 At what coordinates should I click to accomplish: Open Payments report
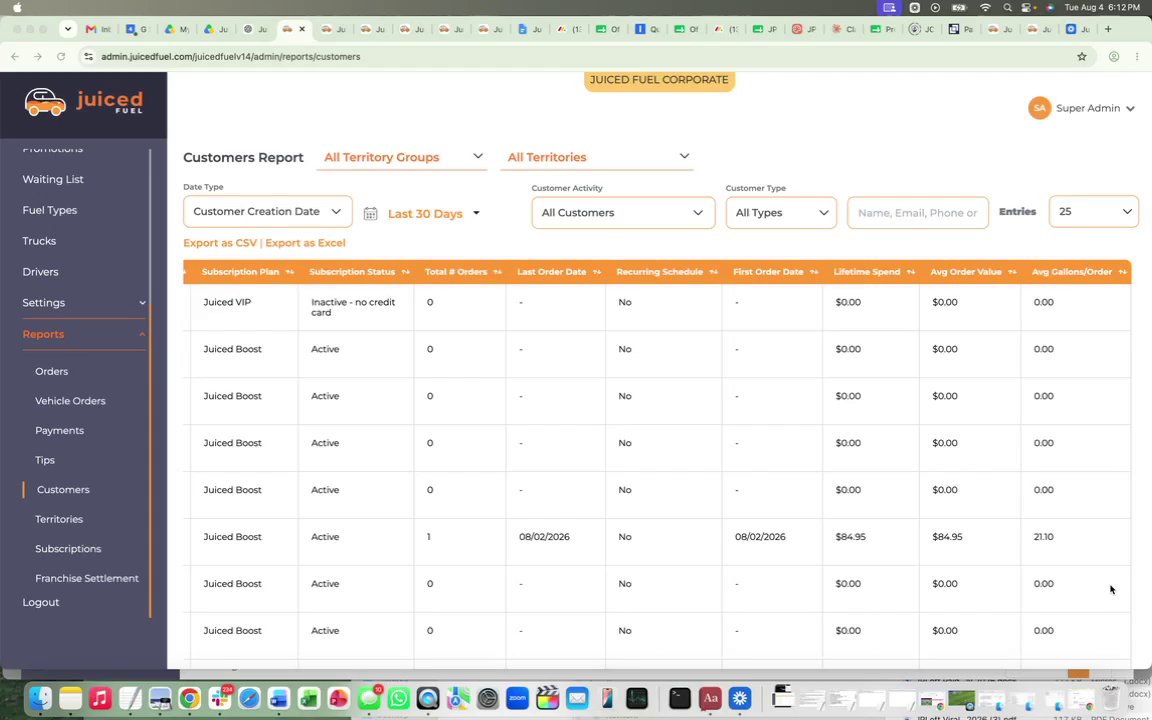[x=60, y=431]
